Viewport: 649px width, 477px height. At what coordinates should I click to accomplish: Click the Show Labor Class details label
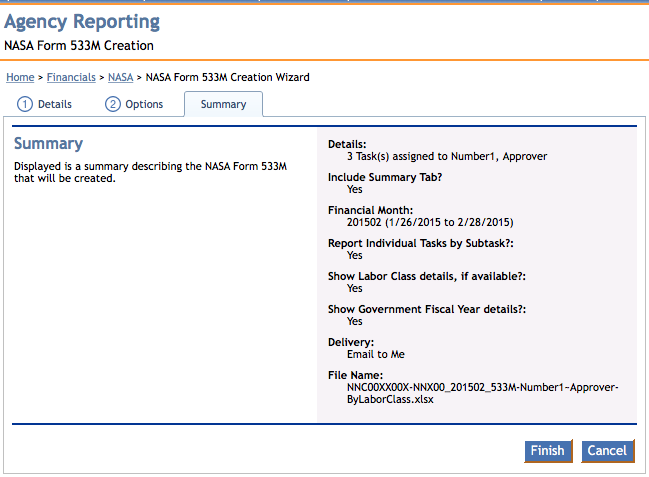[x=427, y=276]
